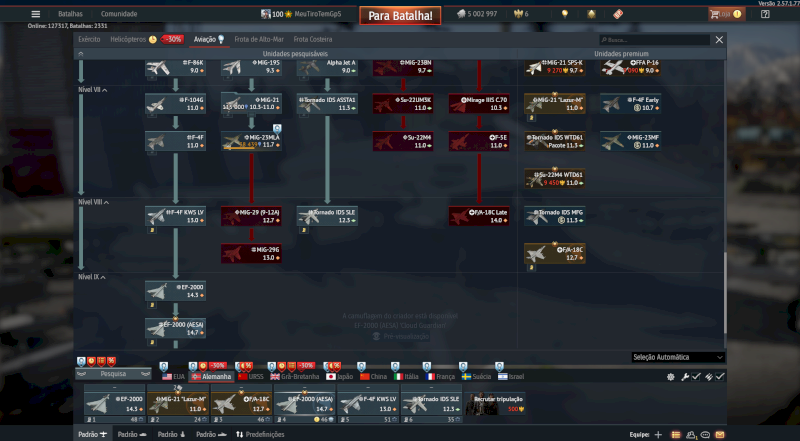Select the EUA nation tab

point(173,377)
